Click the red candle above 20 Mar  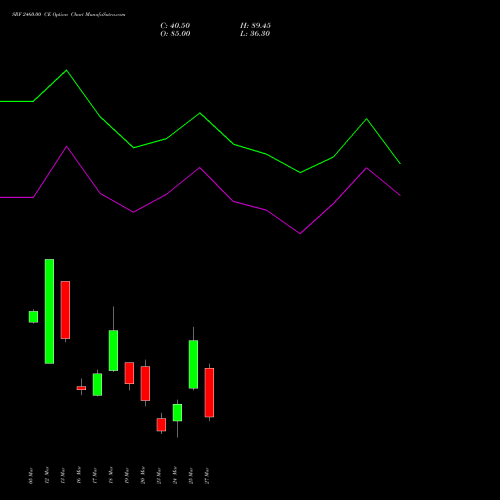click(145, 383)
